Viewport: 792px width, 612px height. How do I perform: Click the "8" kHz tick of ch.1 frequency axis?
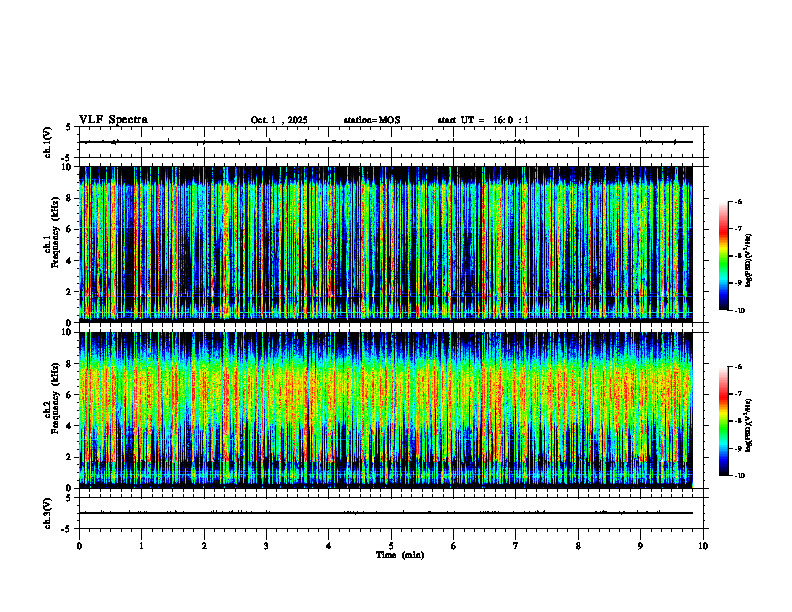click(x=70, y=198)
